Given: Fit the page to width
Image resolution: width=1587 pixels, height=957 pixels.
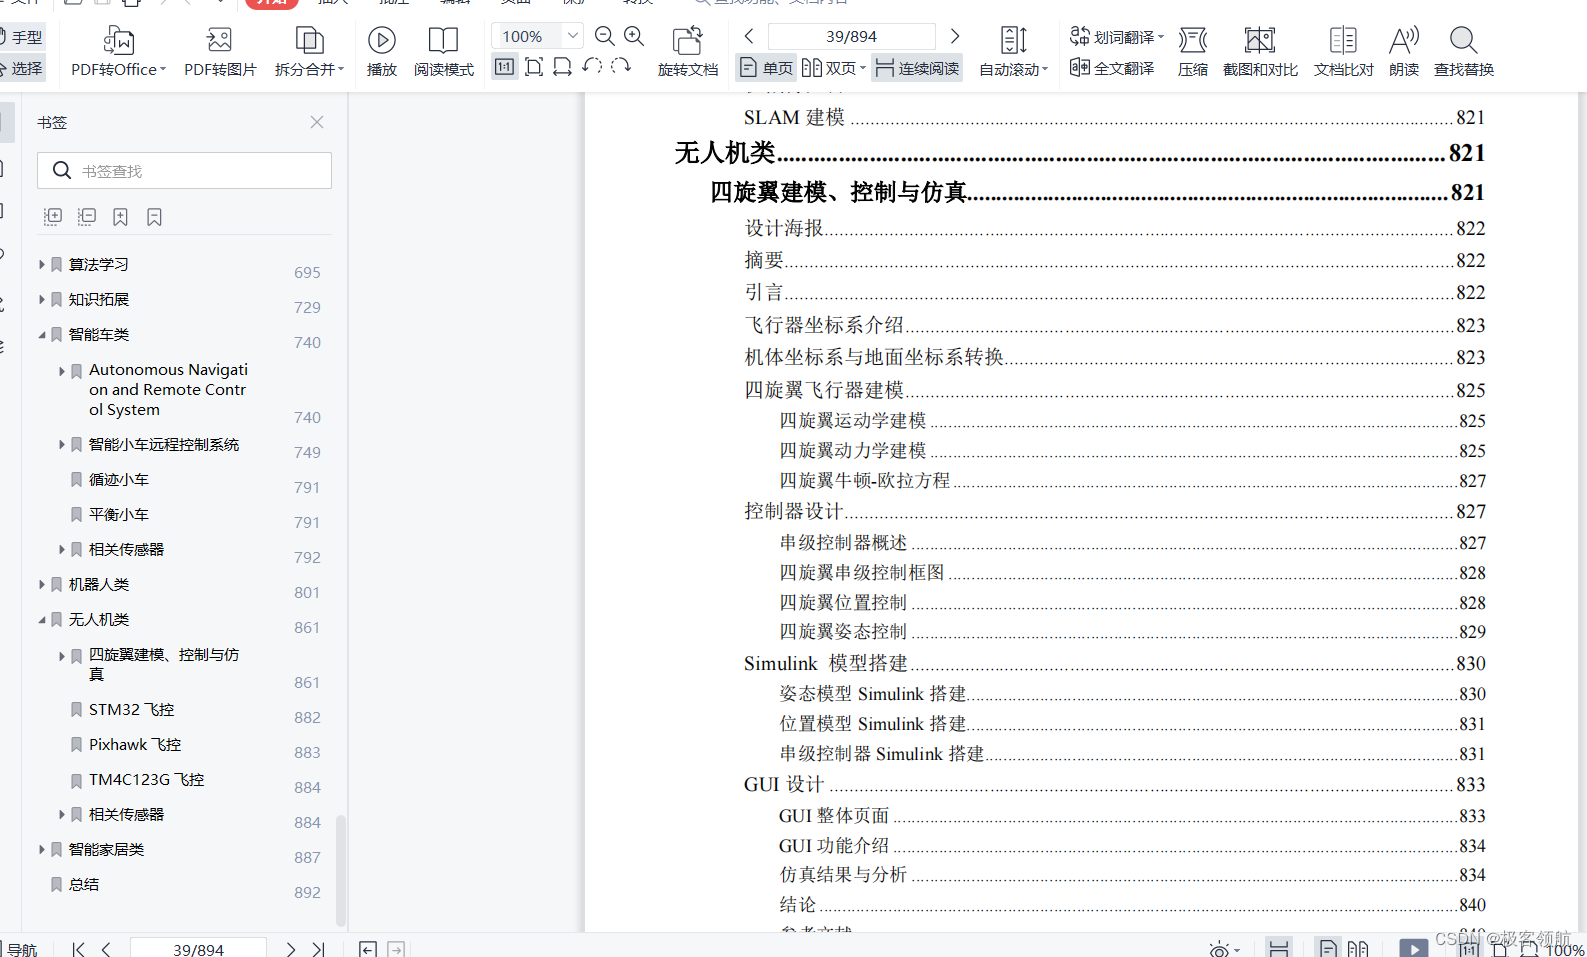Looking at the screenshot, I should point(563,67).
